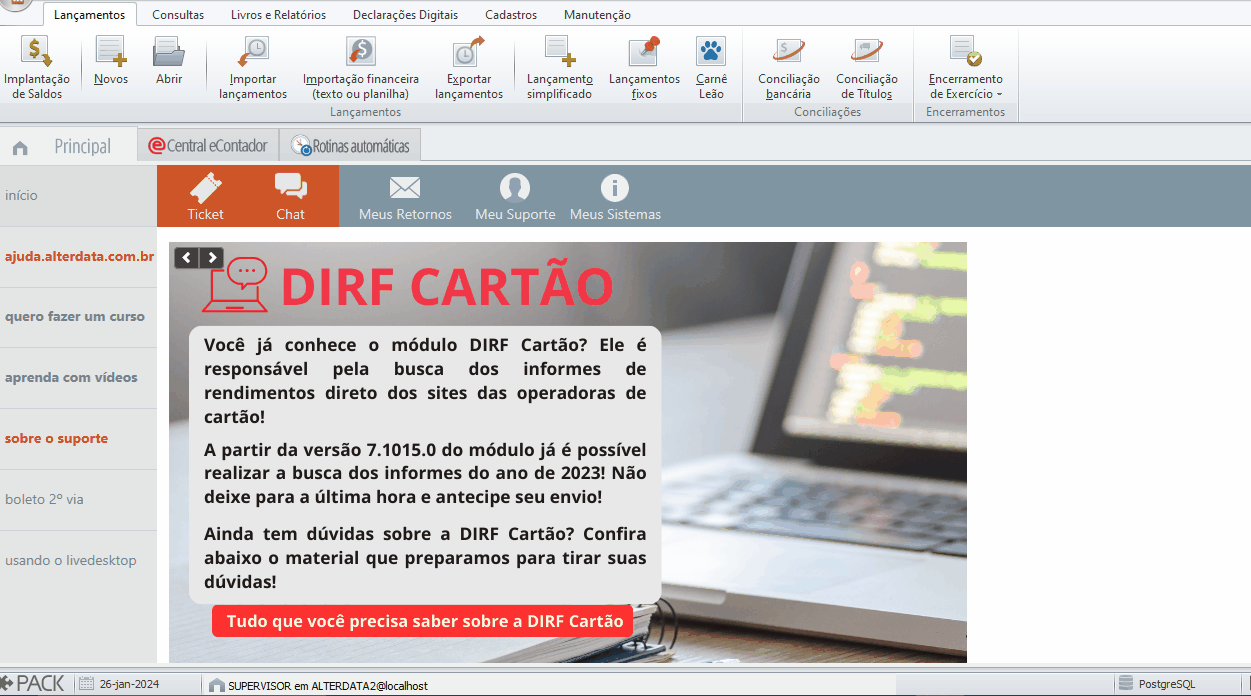Select the Principal tab
This screenshot has height=696, width=1251.
click(x=83, y=147)
